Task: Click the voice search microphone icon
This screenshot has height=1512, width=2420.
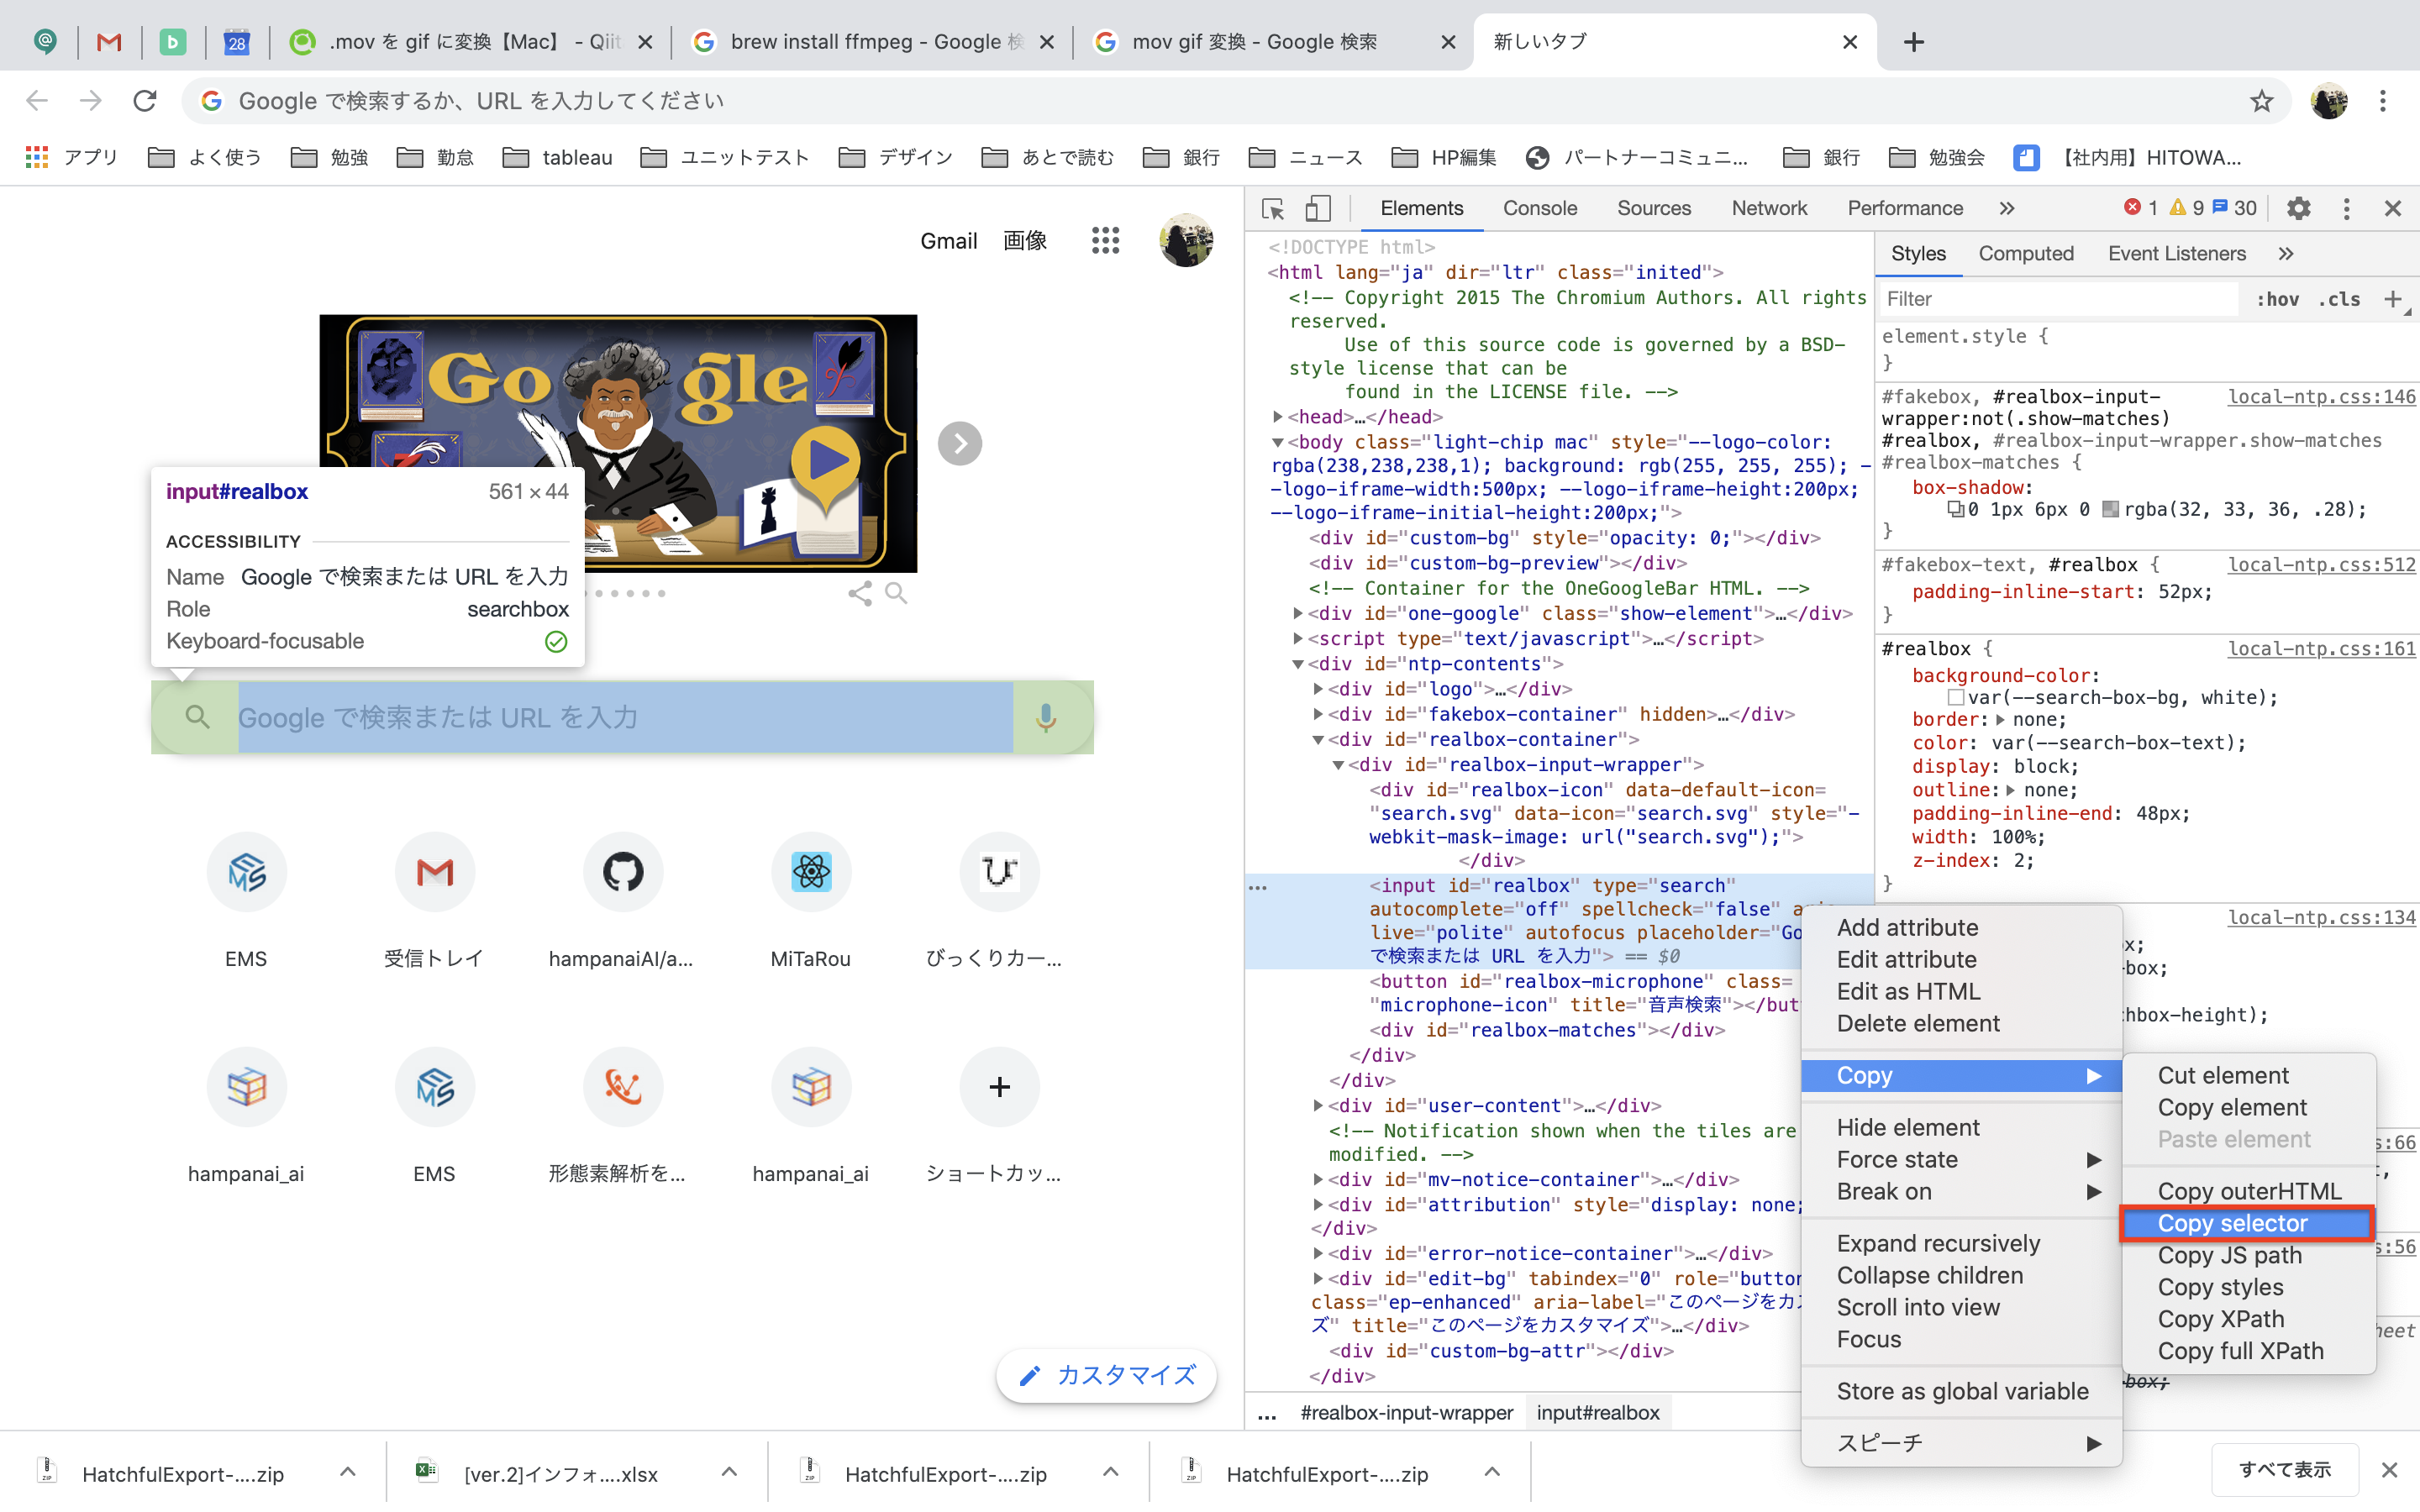Action: [x=1045, y=718]
